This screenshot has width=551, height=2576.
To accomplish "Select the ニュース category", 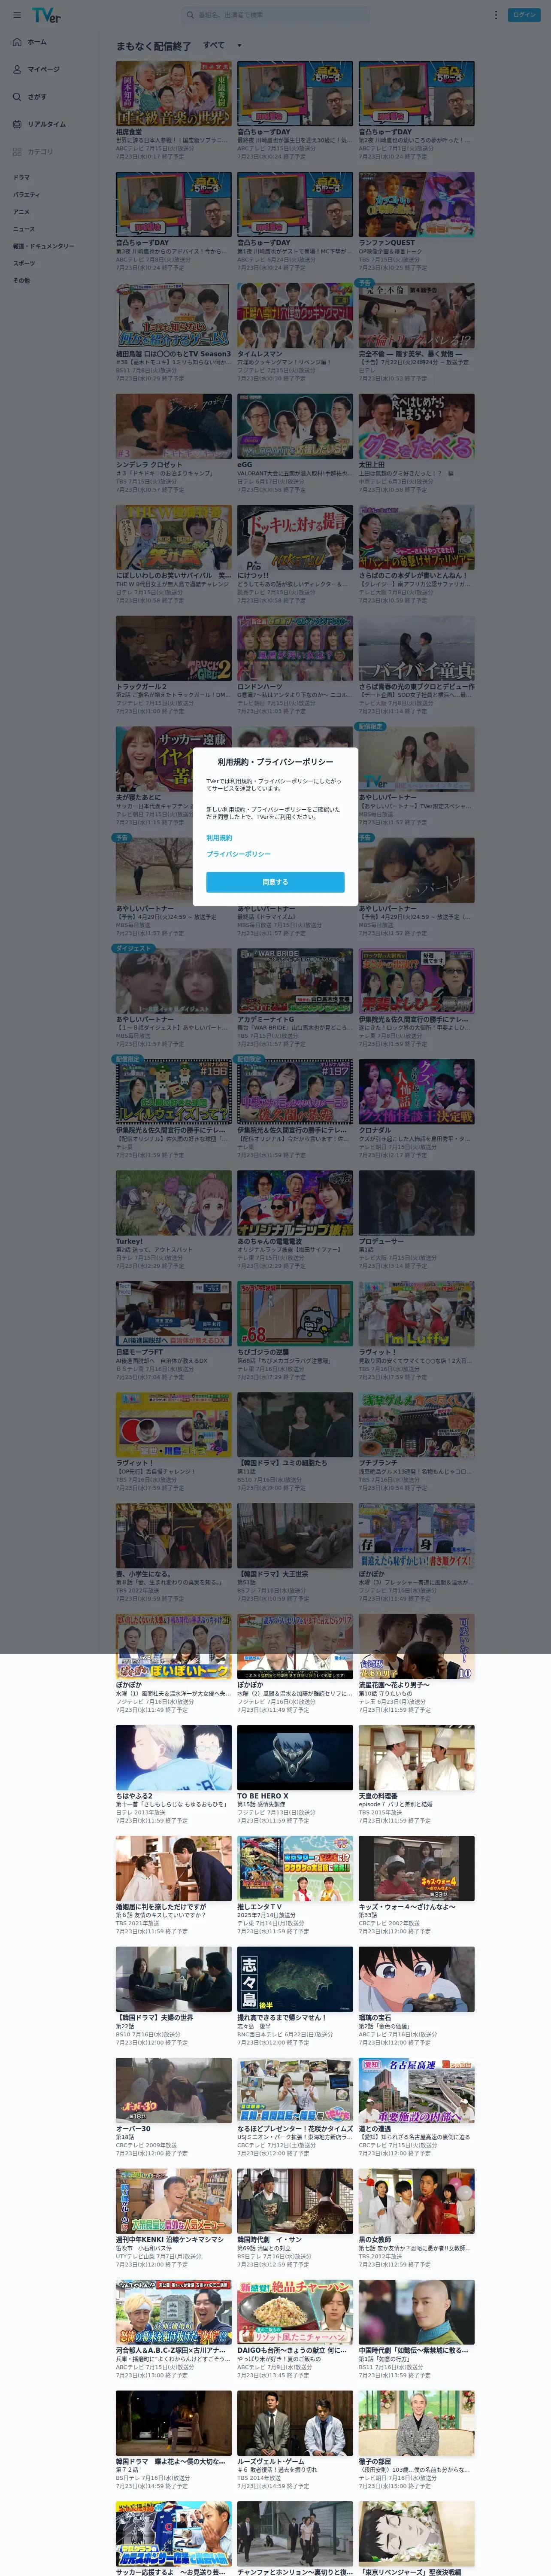I will tap(23, 228).
